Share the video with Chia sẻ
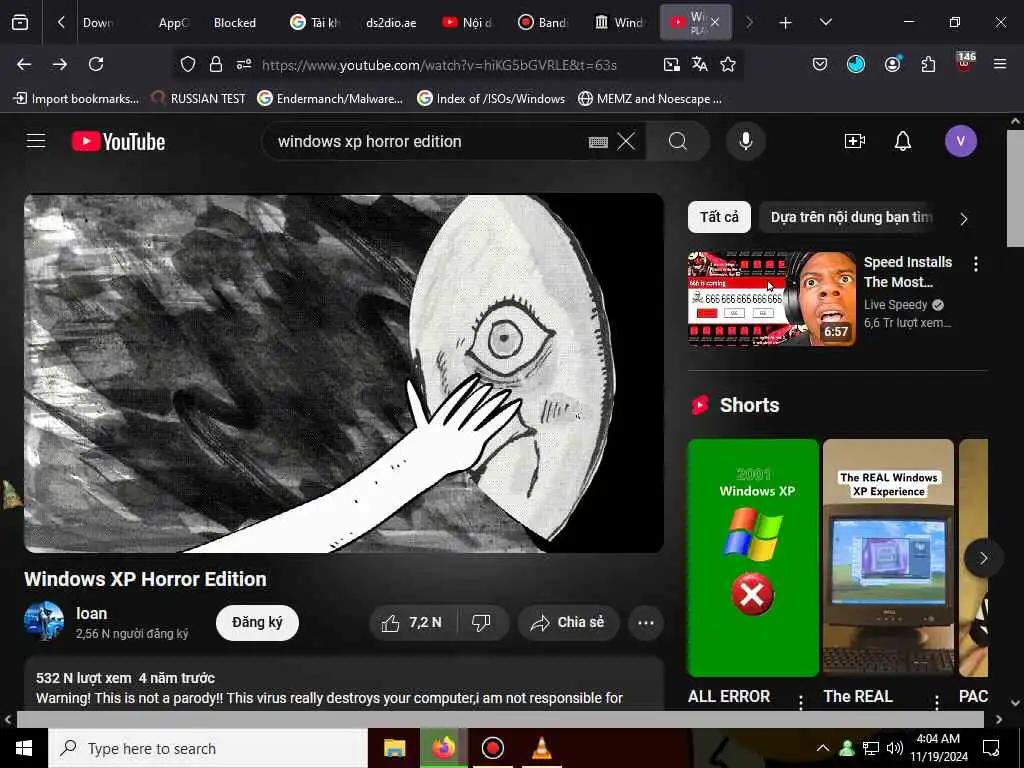 tap(568, 622)
